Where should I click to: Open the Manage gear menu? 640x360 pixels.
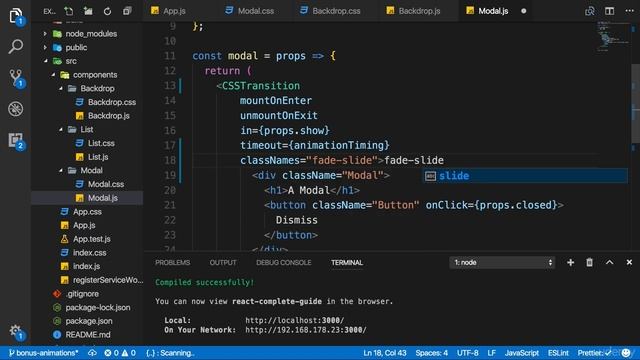[16, 331]
